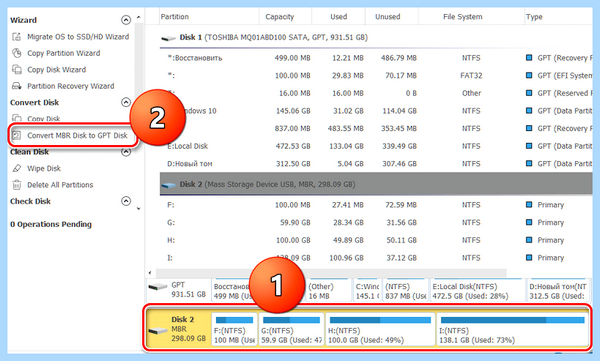Start Copy Disk Wizard

tap(56, 70)
